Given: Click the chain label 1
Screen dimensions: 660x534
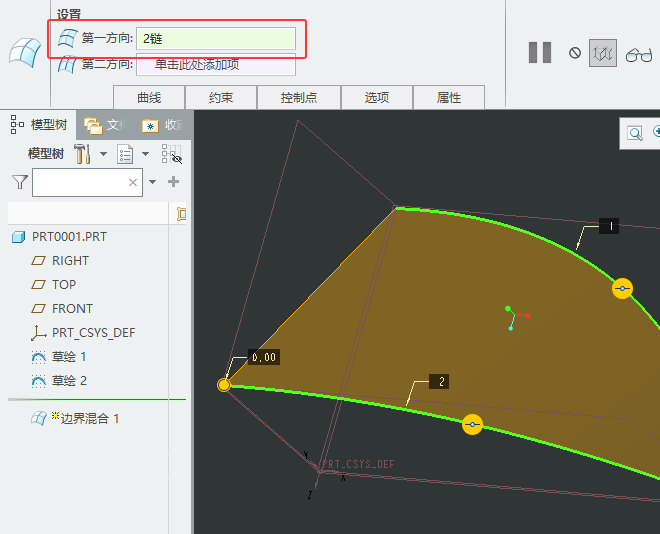Looking at the screenshot, I should (609, 226).
